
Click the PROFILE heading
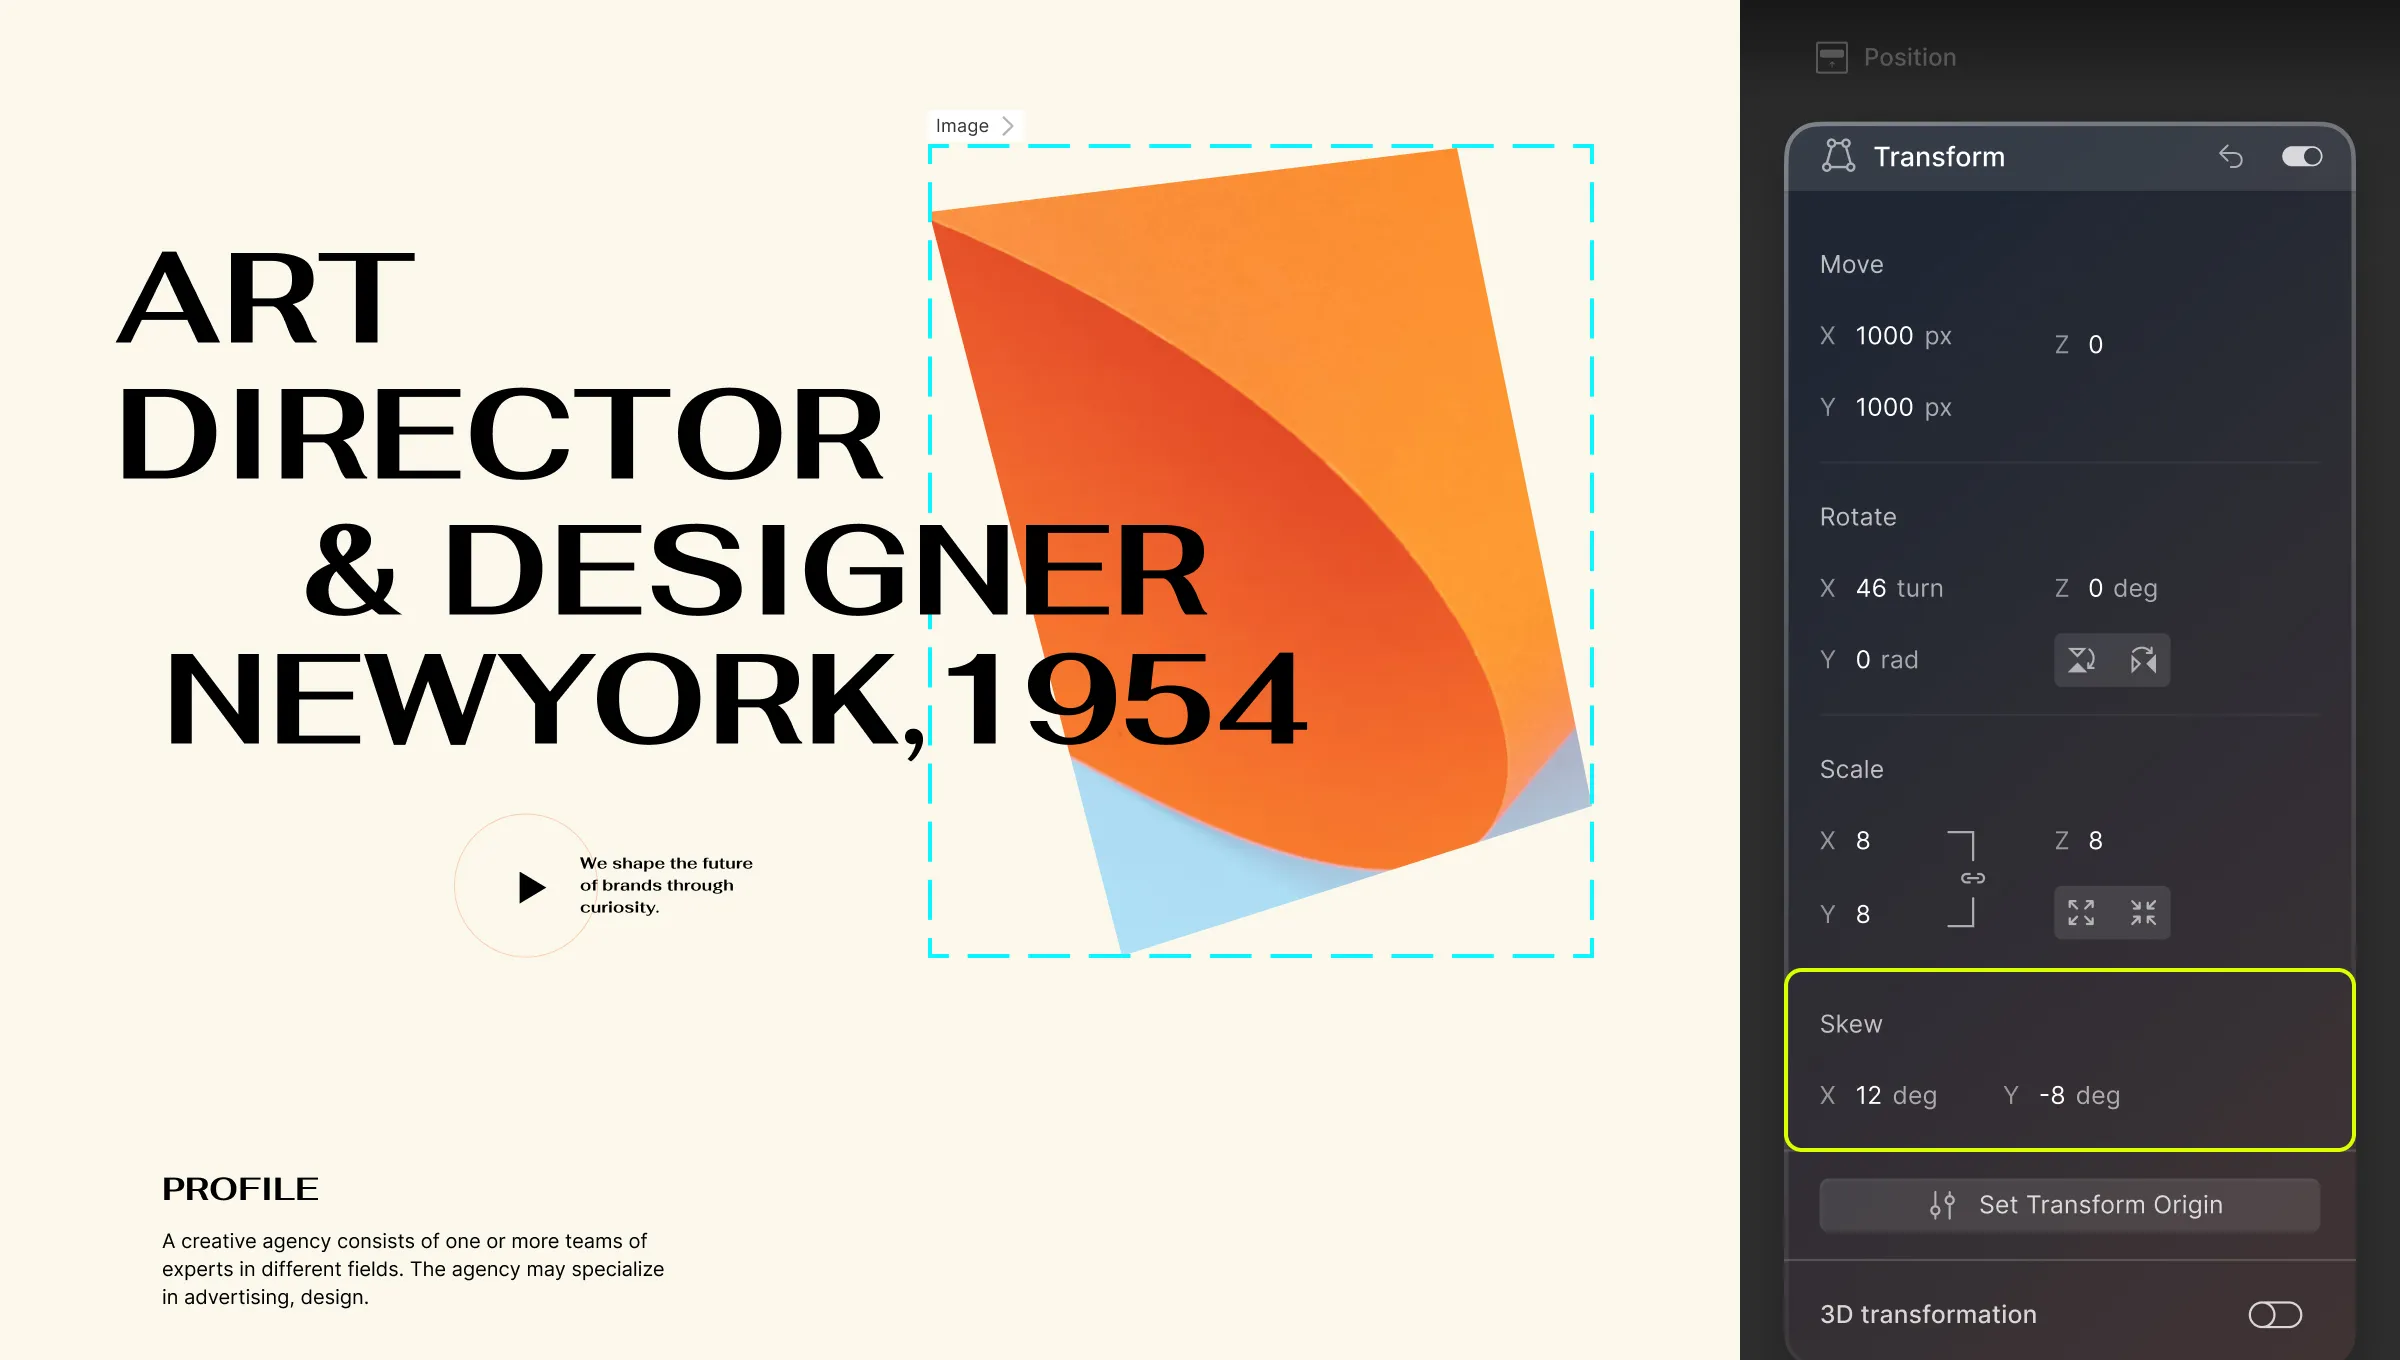tap(240, 1189)
